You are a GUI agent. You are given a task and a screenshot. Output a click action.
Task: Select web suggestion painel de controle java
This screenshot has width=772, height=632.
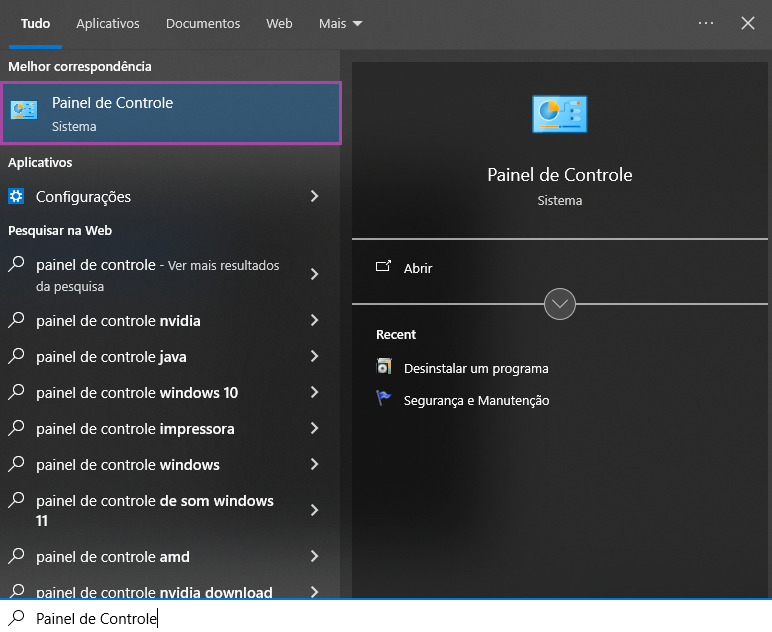[x=111, y=357]
